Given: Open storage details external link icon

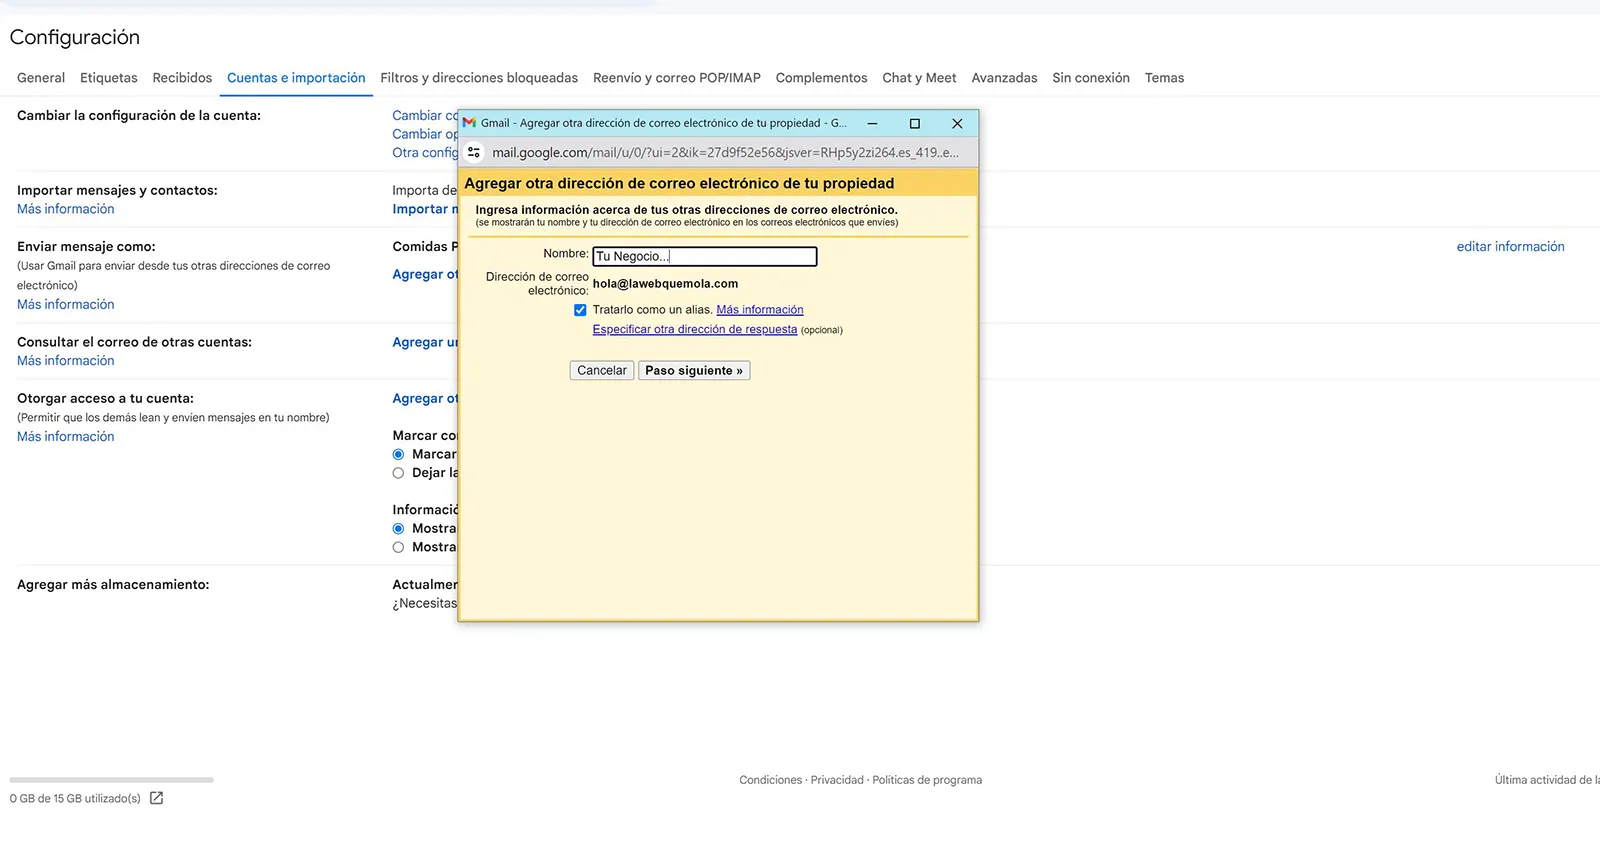Looking at the screenshot, I should (x=156, y=798).
